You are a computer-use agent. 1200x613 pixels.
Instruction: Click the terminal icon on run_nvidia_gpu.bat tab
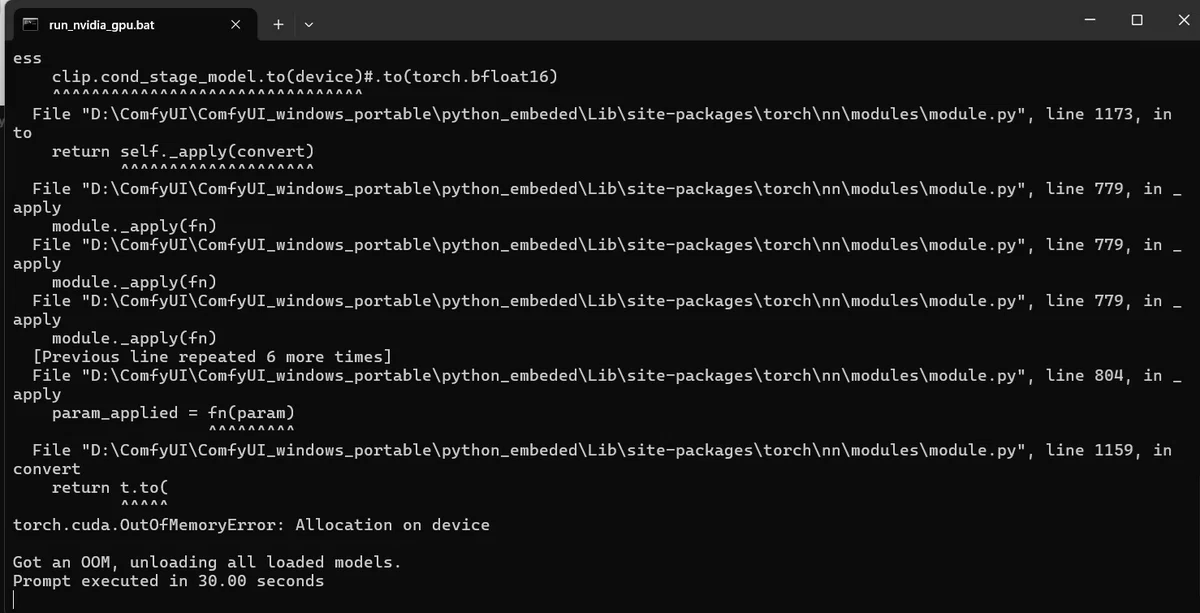point(31,24)
